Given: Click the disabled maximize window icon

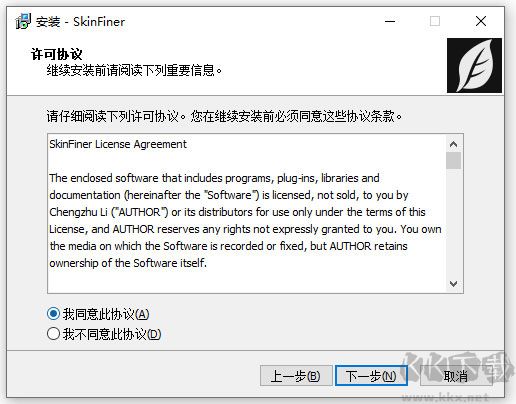Looking at the screenshot, I should point(435,21).
